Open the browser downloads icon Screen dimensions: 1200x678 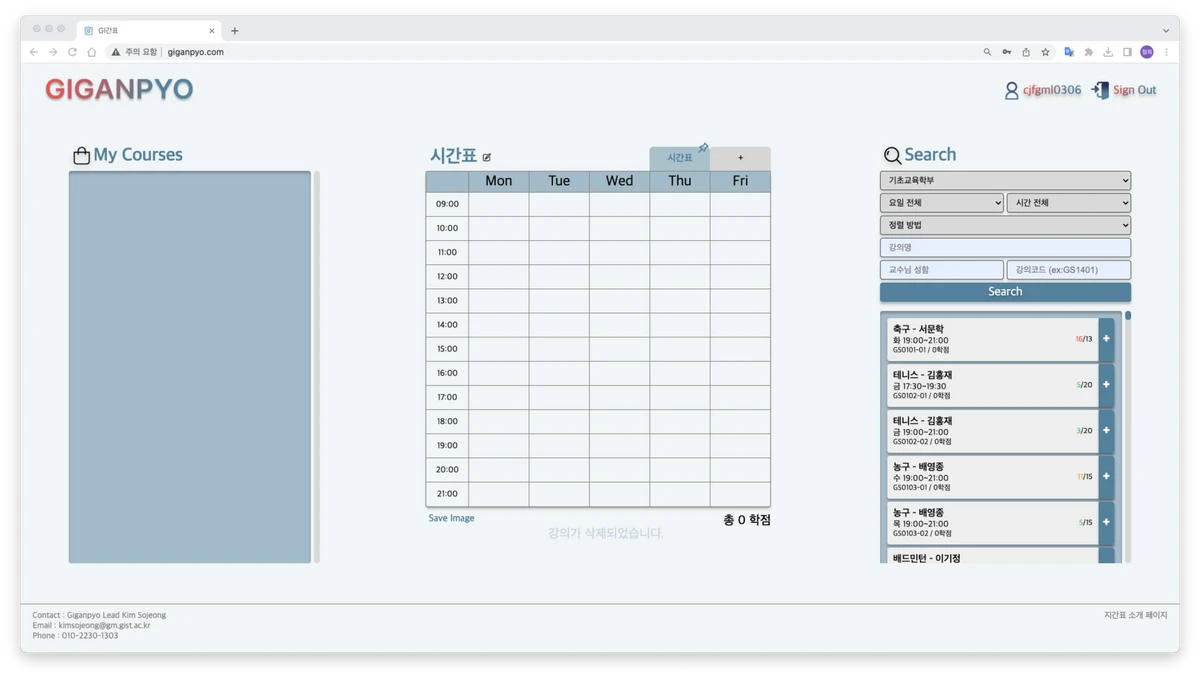point(1108,52)
